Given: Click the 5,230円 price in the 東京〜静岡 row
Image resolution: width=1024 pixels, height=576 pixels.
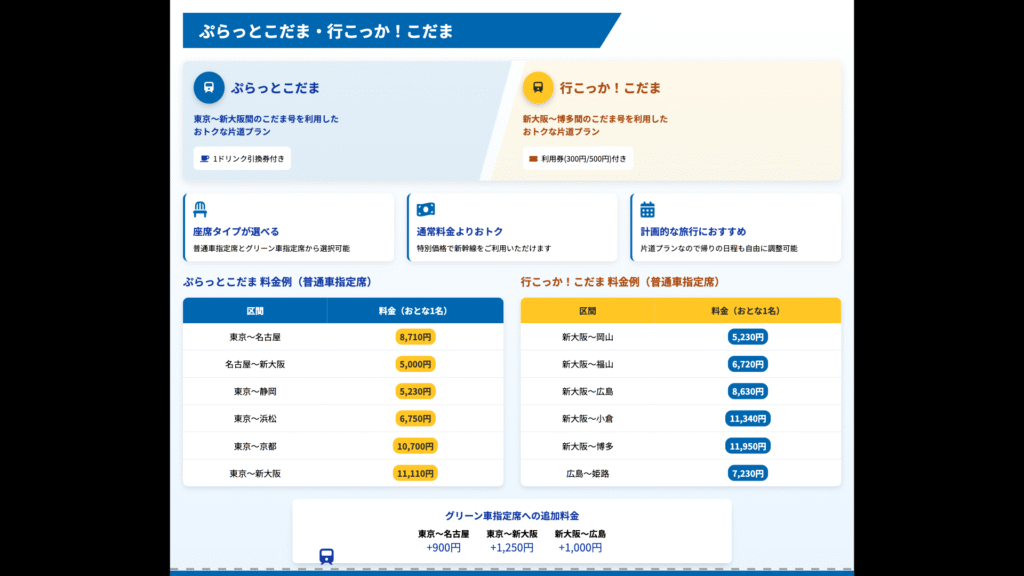Looking at the screenshot, I should click(x=415, y=391).
